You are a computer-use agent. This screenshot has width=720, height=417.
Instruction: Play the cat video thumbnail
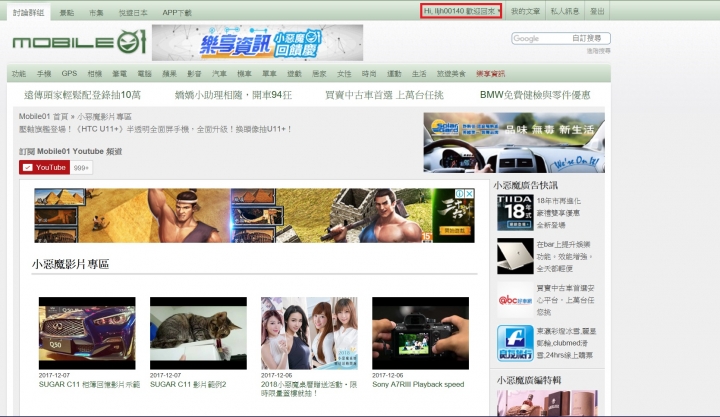click(198, 333)
